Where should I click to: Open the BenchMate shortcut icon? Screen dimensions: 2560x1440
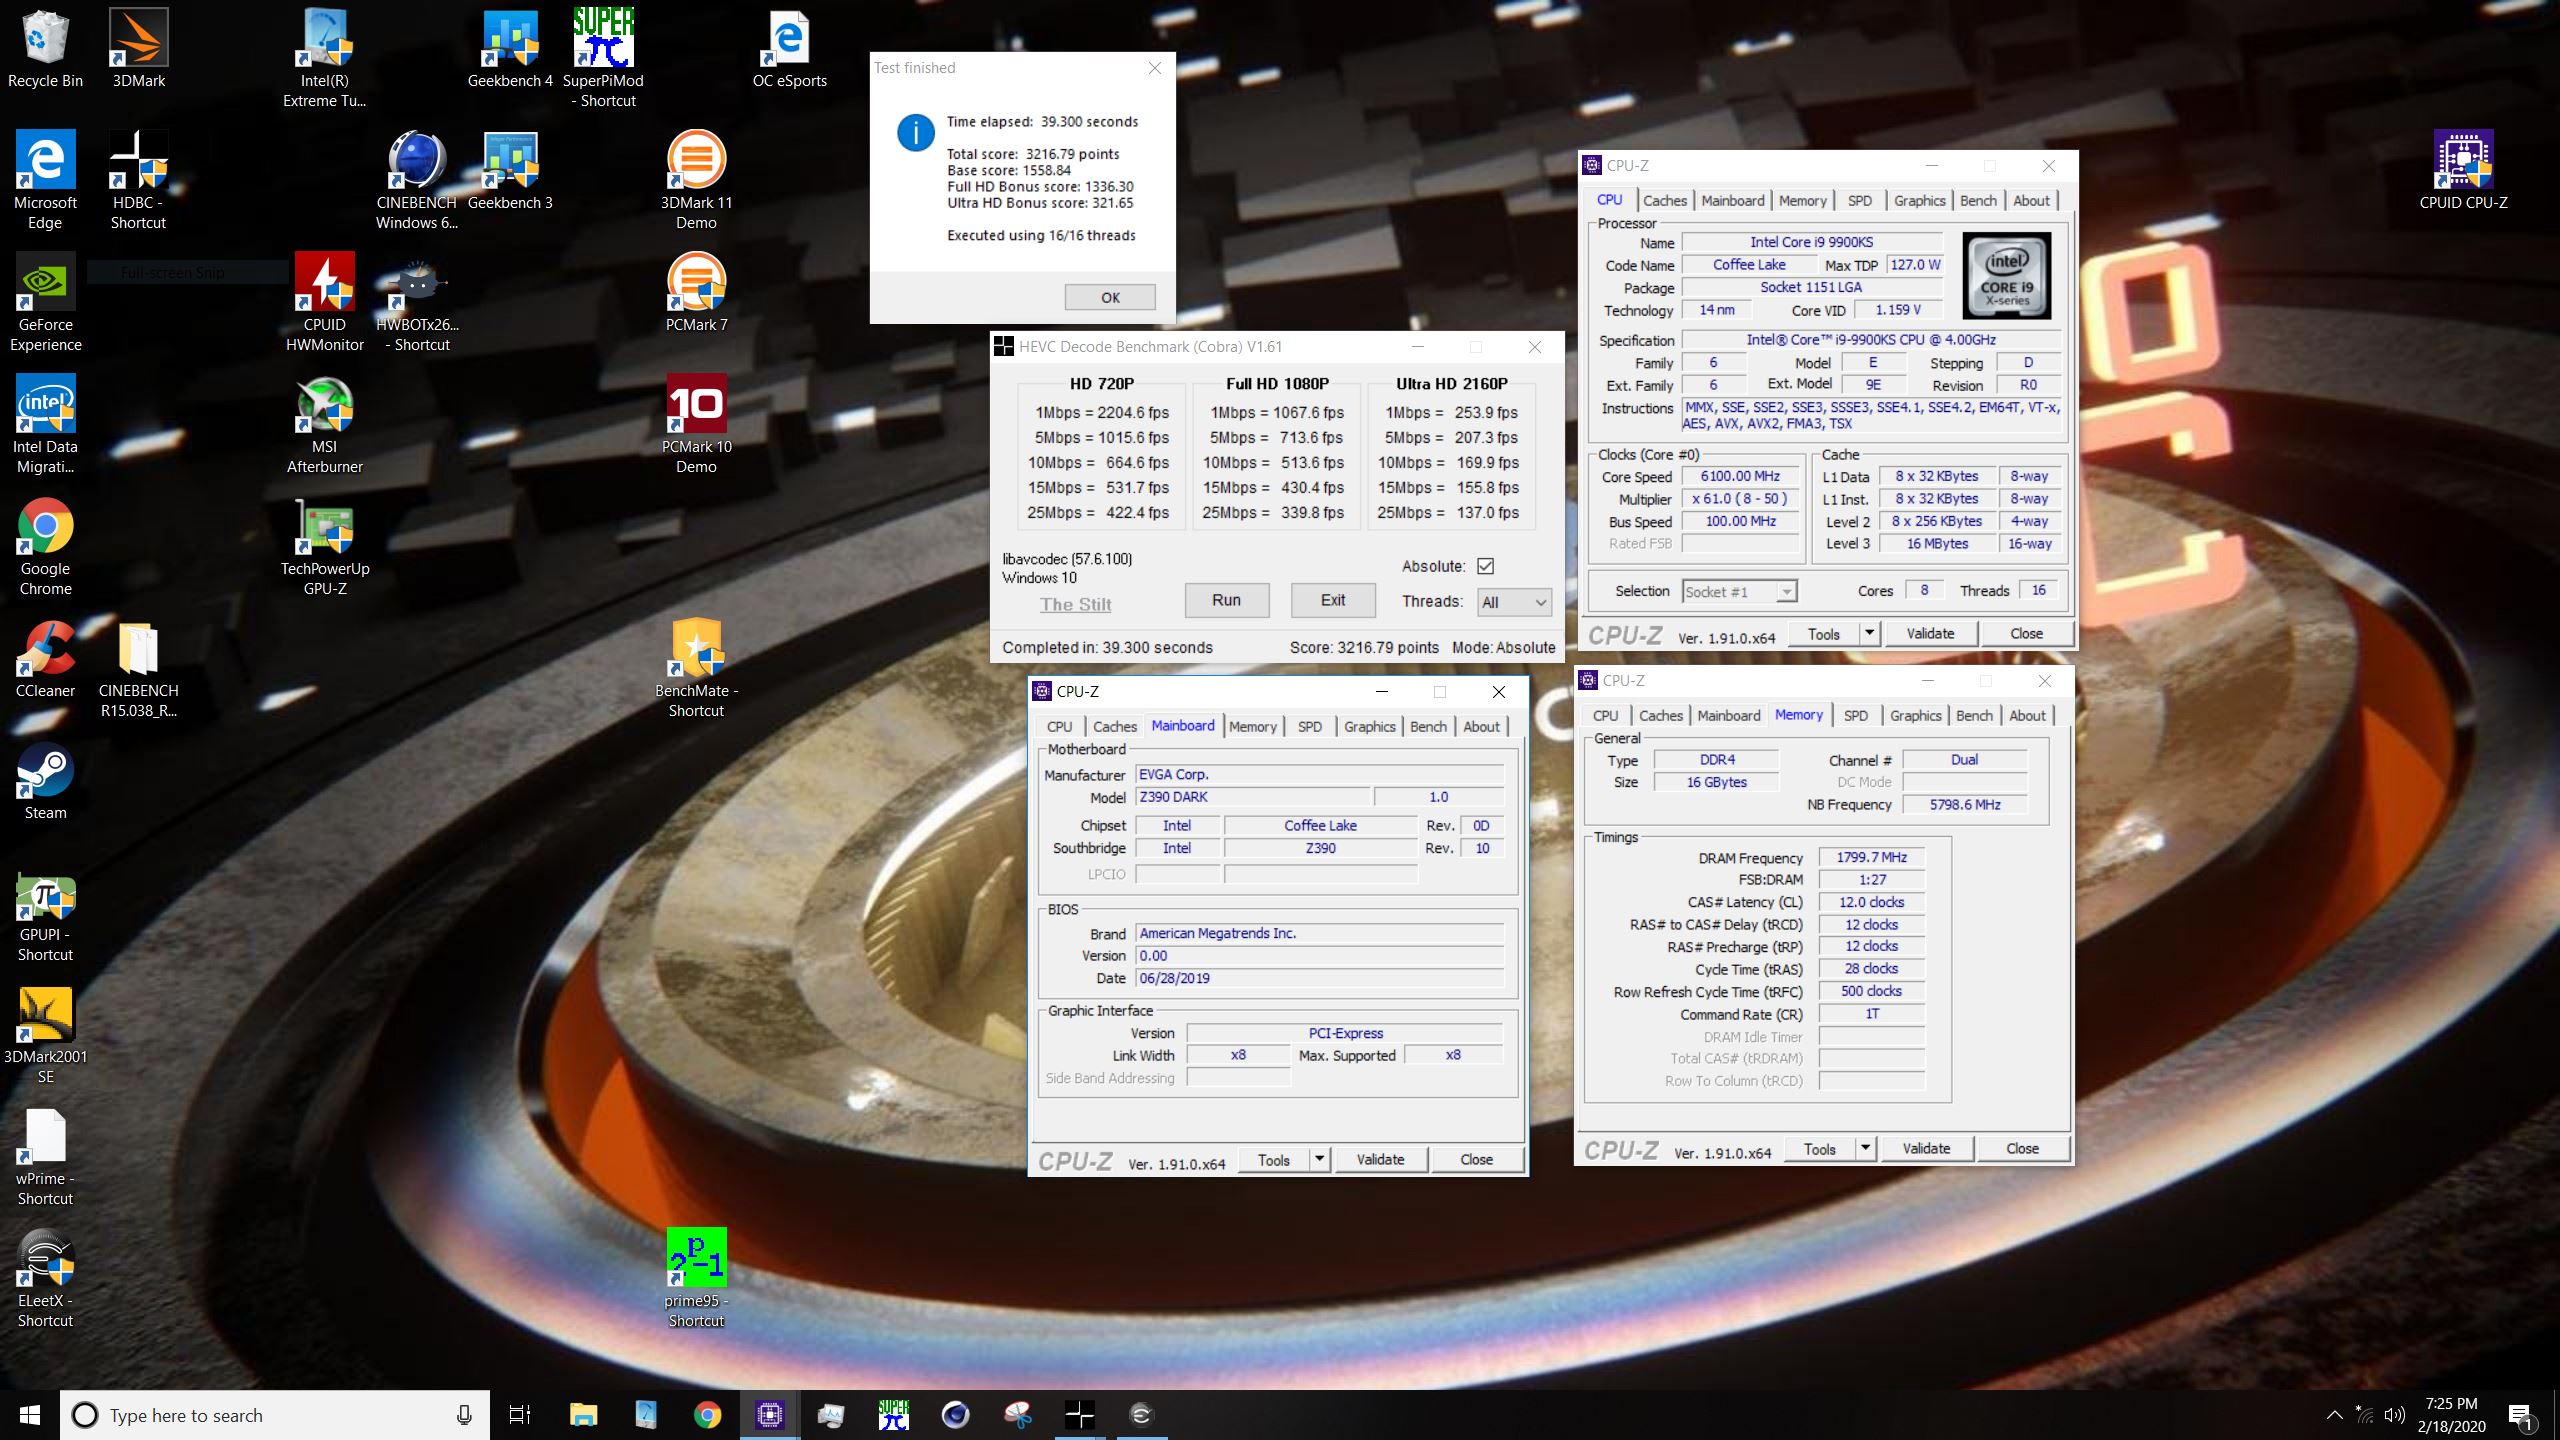click(696, 668)
